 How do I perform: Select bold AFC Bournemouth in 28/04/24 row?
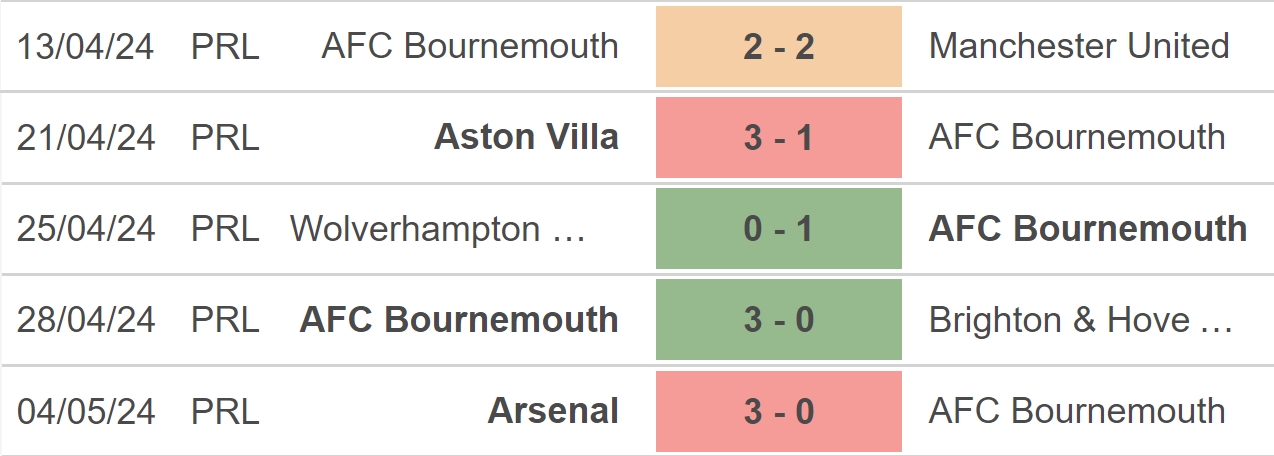[459, 320]
